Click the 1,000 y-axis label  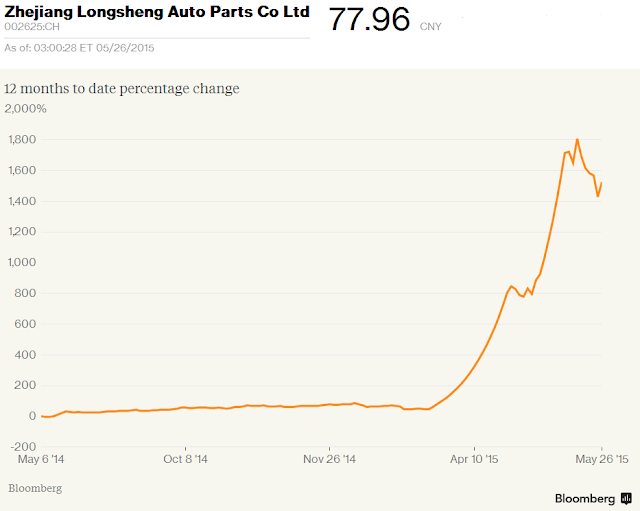(x=22, y=262)
